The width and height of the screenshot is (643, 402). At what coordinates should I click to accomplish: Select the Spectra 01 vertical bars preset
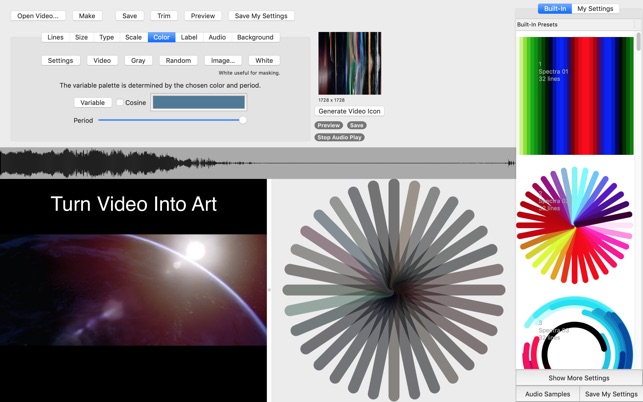[x=574, y=95]
